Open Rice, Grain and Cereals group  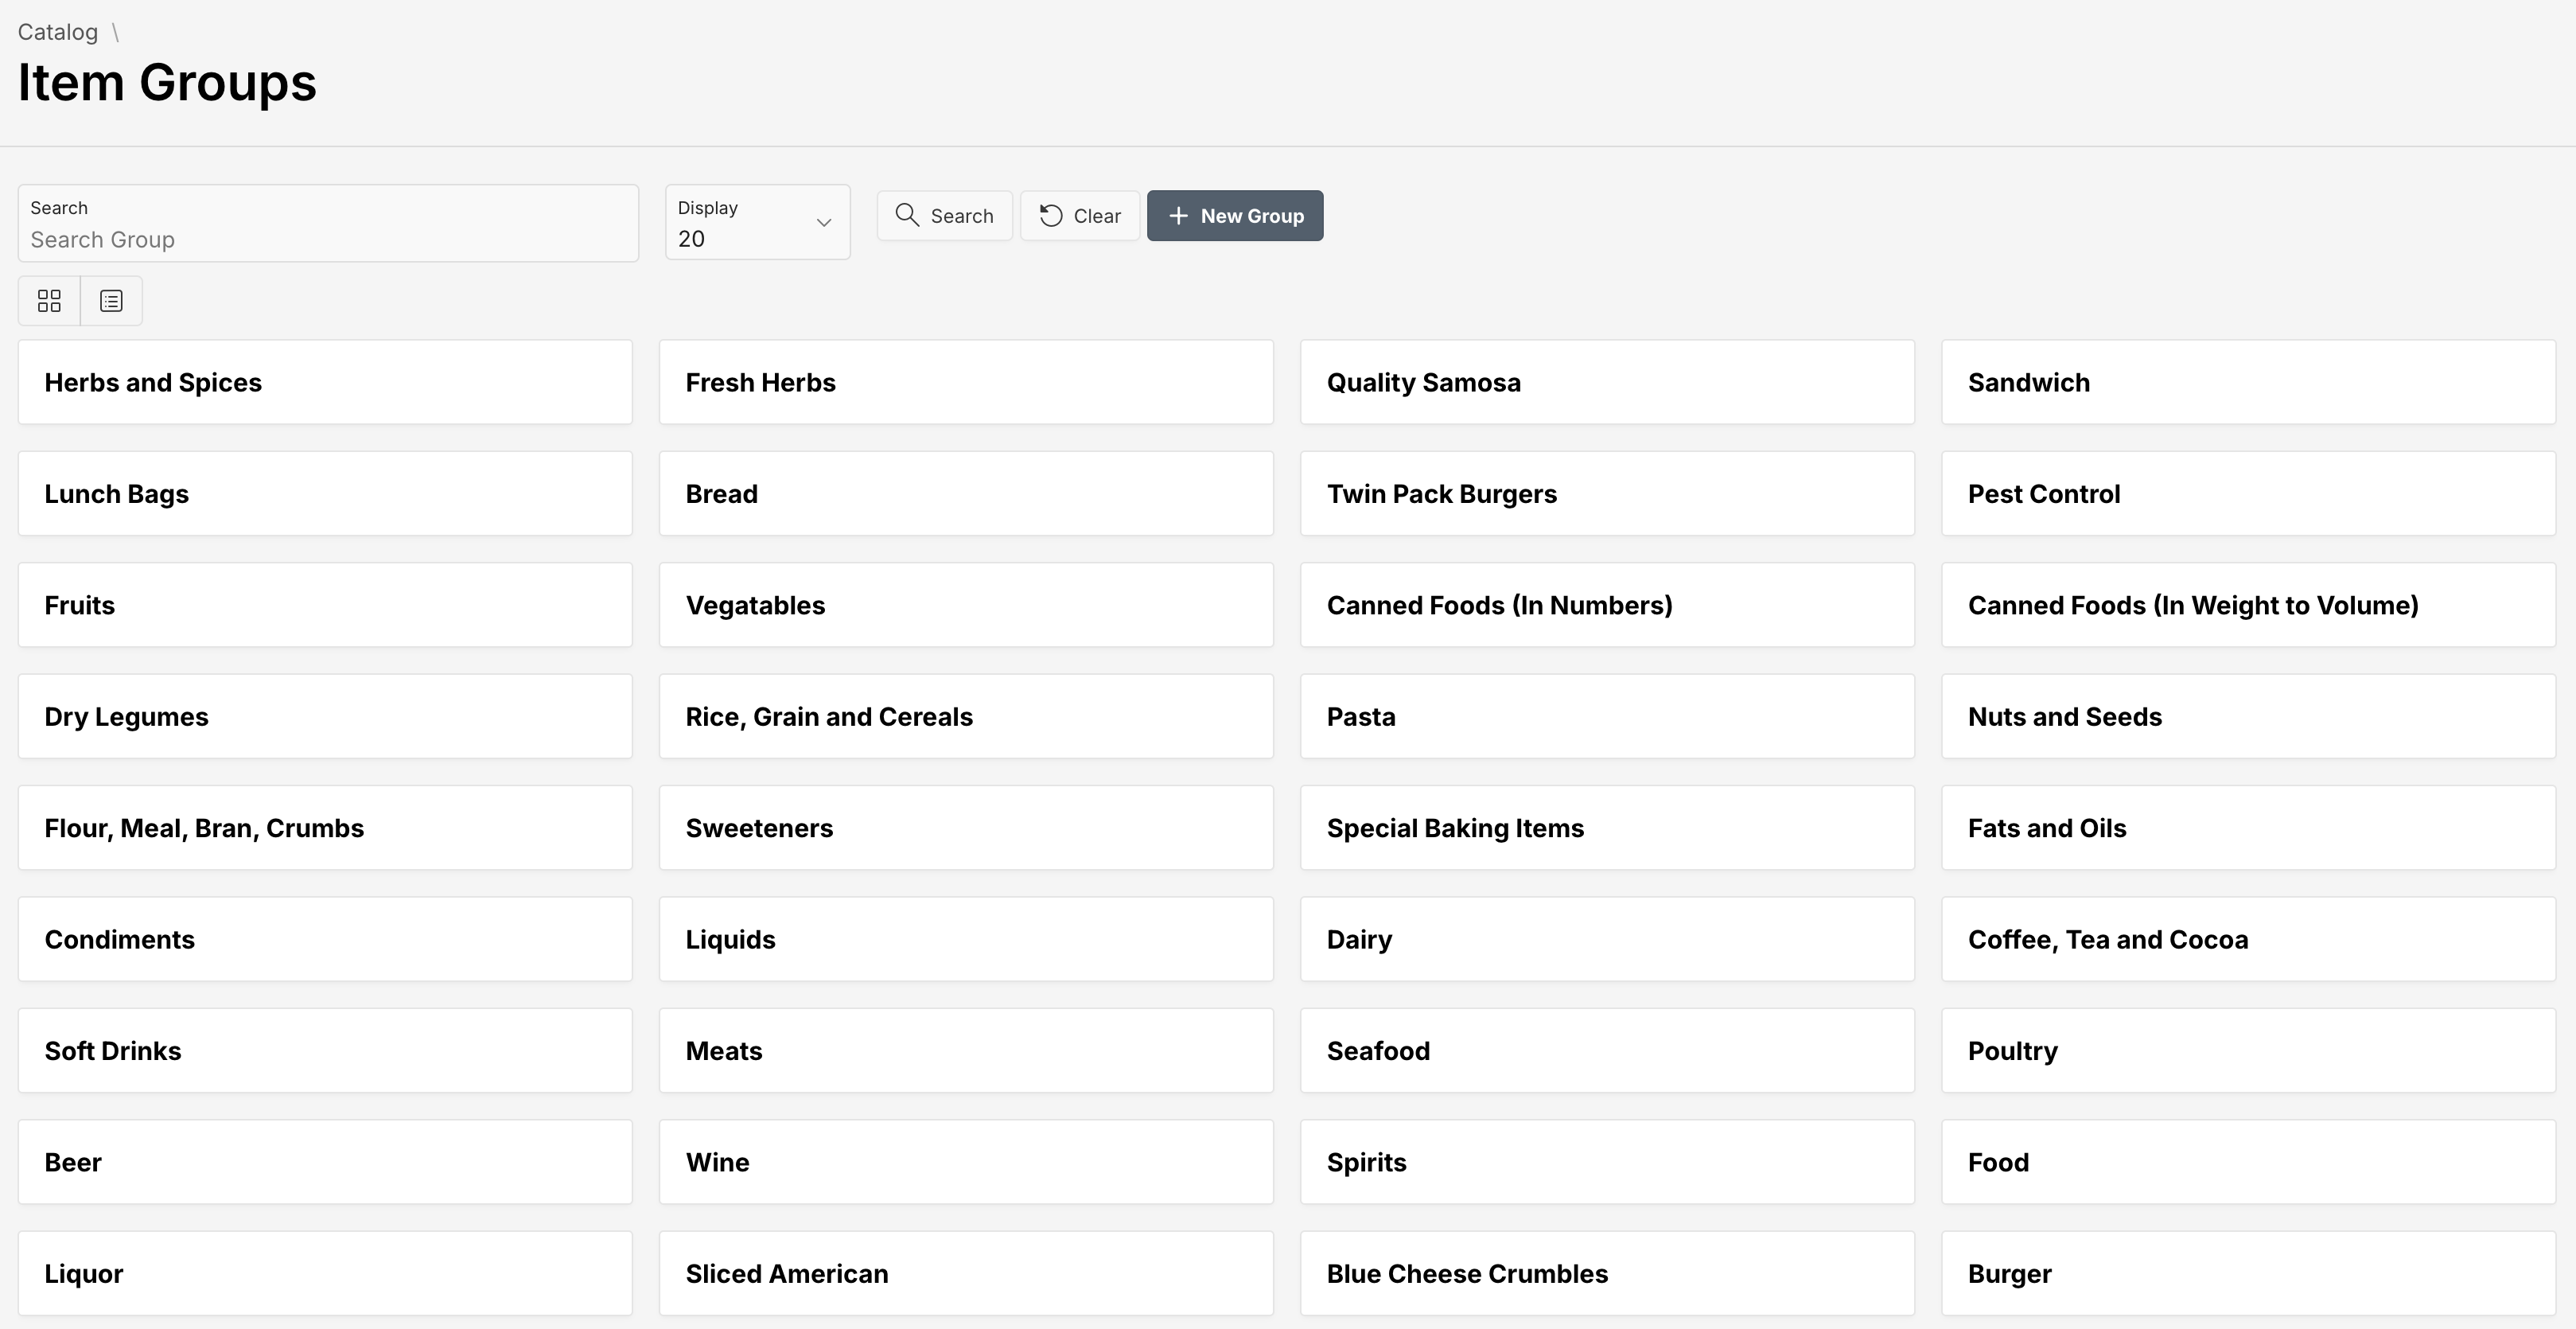(x=966, y=717)
